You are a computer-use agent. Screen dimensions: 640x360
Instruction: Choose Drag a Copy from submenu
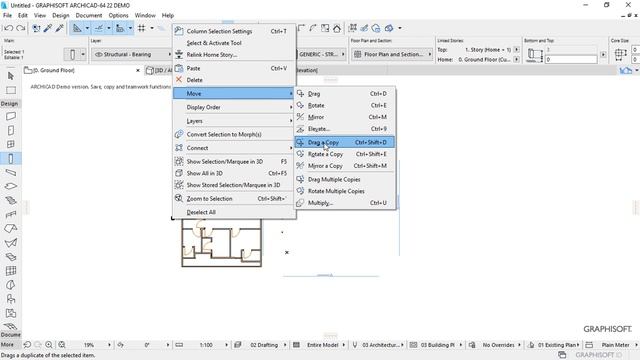click(x=344, y=142)
